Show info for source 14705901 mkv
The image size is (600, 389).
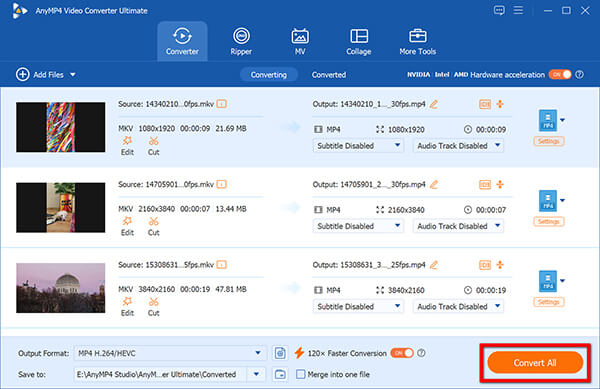click(222, 184)
